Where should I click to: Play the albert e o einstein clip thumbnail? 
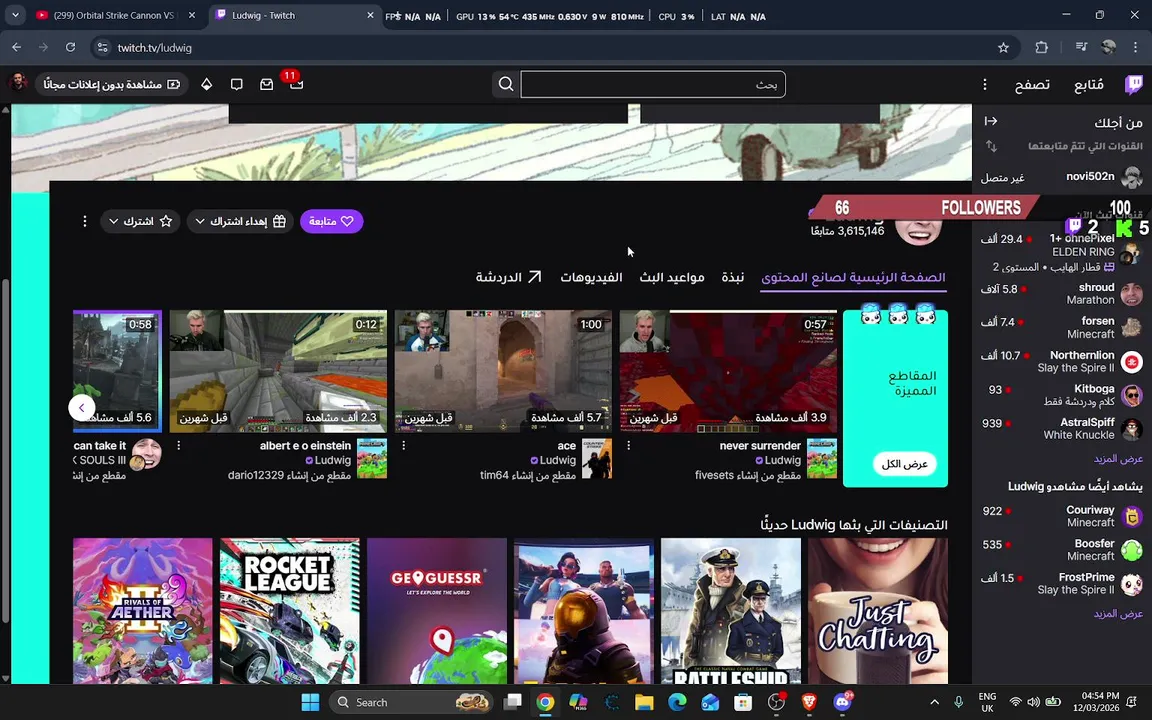click(x=278, y=371)
